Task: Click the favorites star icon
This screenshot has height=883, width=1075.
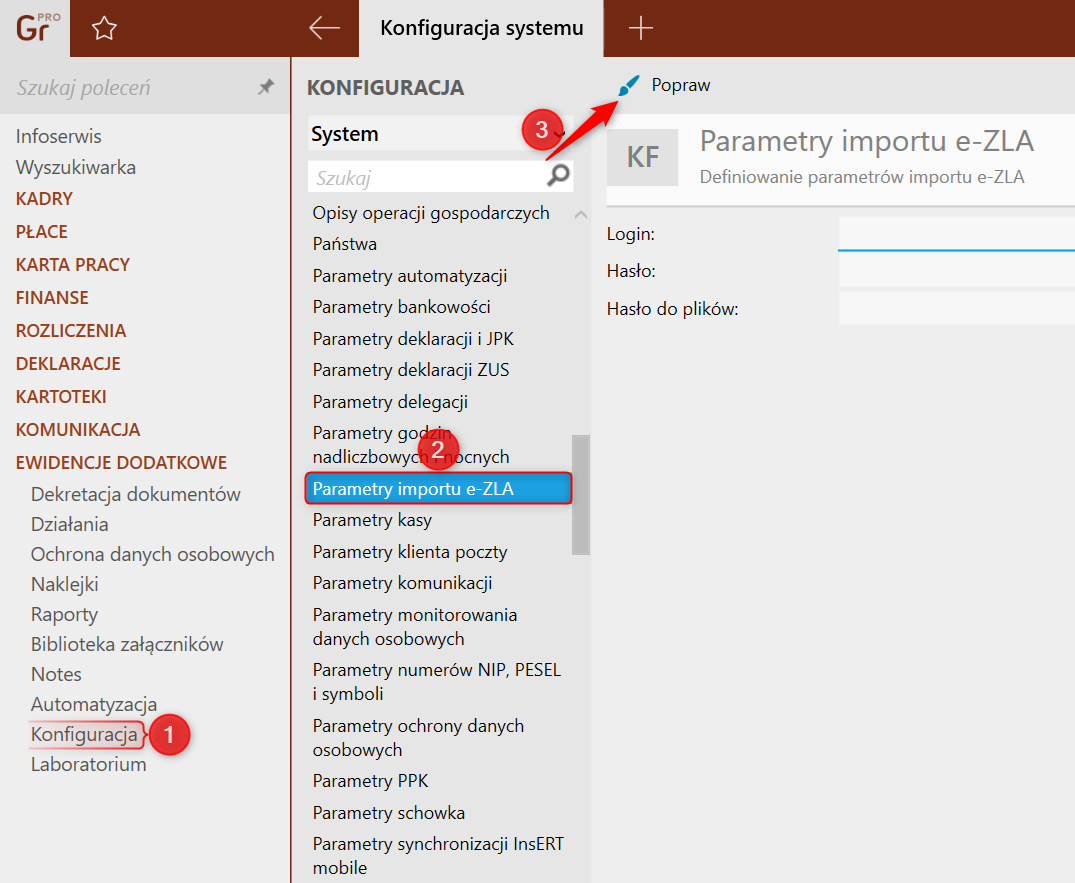Action: click(104, 29)
